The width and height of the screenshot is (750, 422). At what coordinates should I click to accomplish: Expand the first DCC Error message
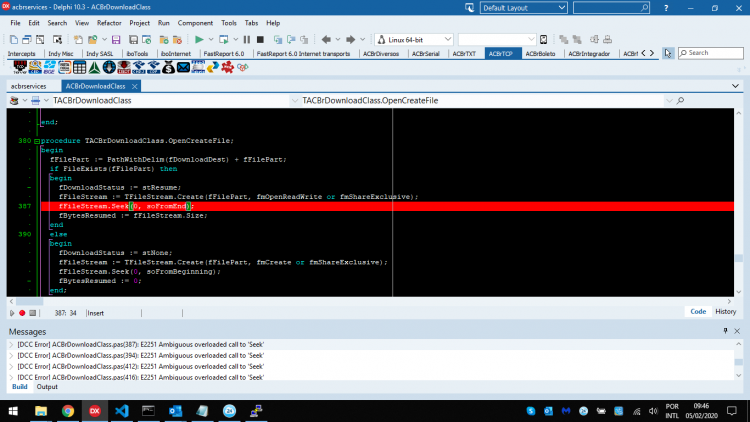[11, 344]
